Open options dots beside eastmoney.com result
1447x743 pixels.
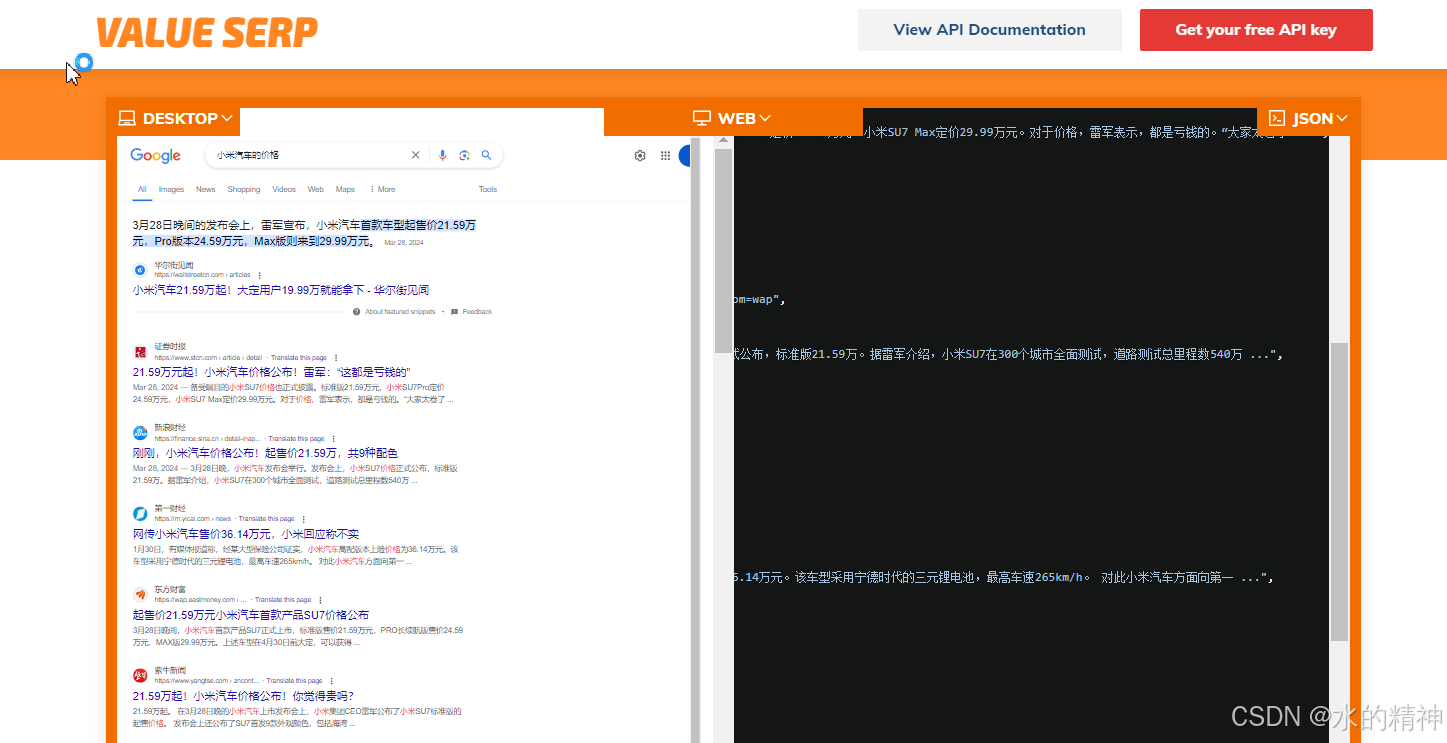[320, 600]
